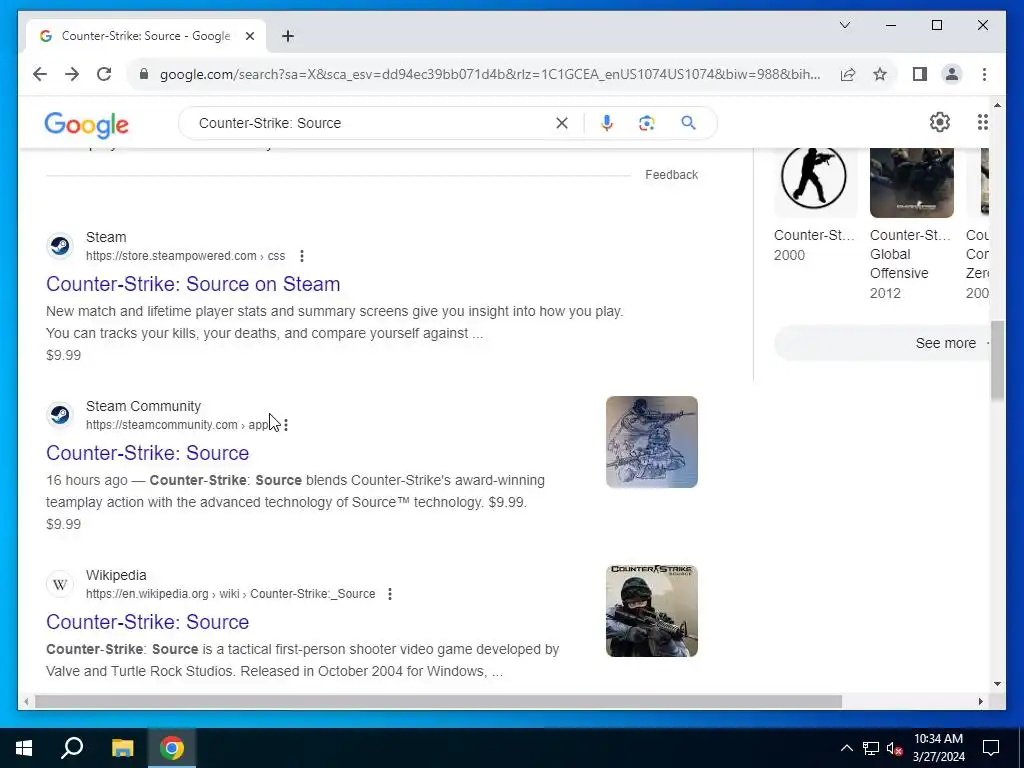The height and width of the screenshot is (768, 1024).
Task: Open Google apps grid
Action: tap(982, 122)
